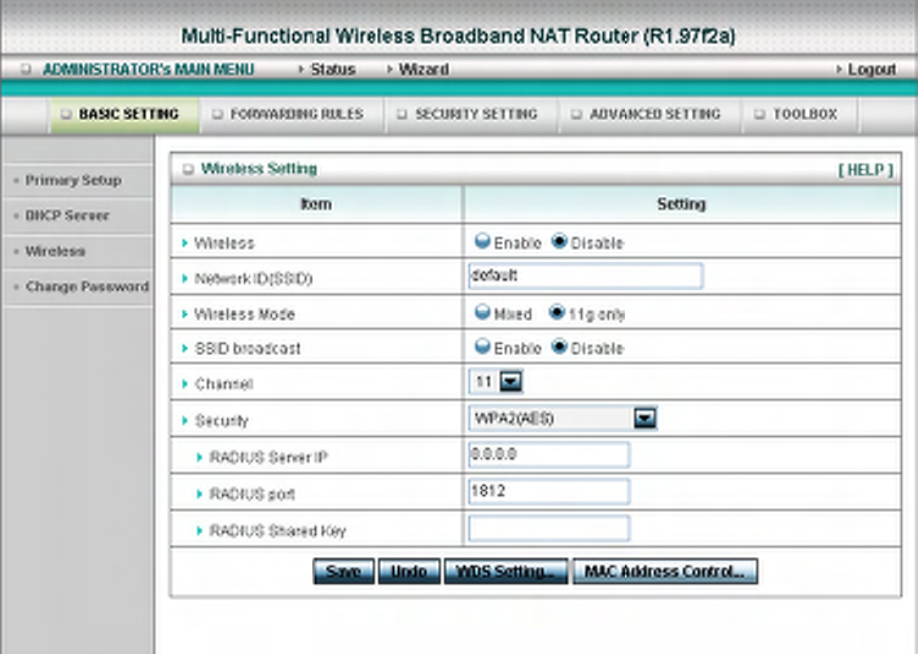Choose Mixed wireless mode
Viewport: 918px width, 654px height.
482,312
